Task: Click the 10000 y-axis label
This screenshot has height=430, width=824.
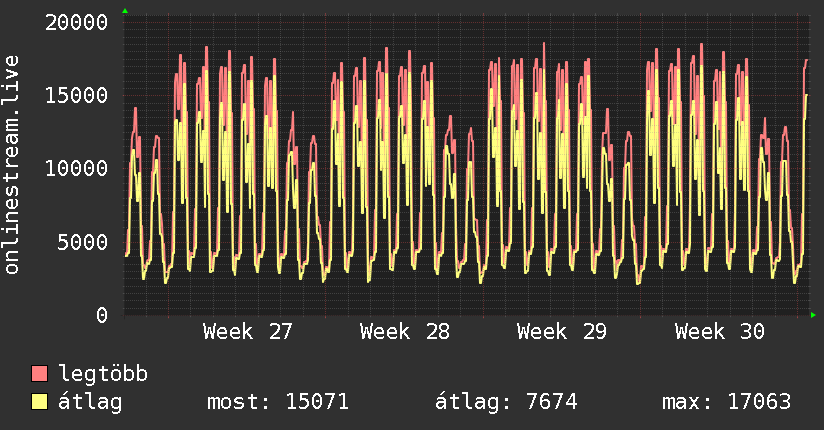Action: tap(76, 169)
